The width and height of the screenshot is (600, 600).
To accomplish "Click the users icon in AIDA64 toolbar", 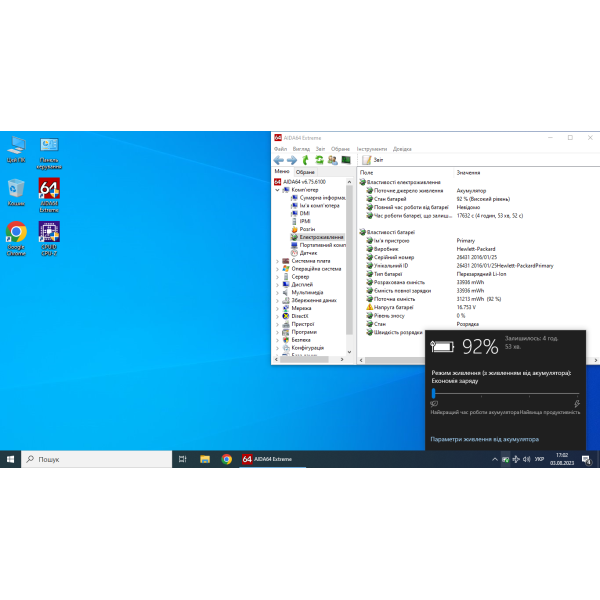I will [333, 160].
